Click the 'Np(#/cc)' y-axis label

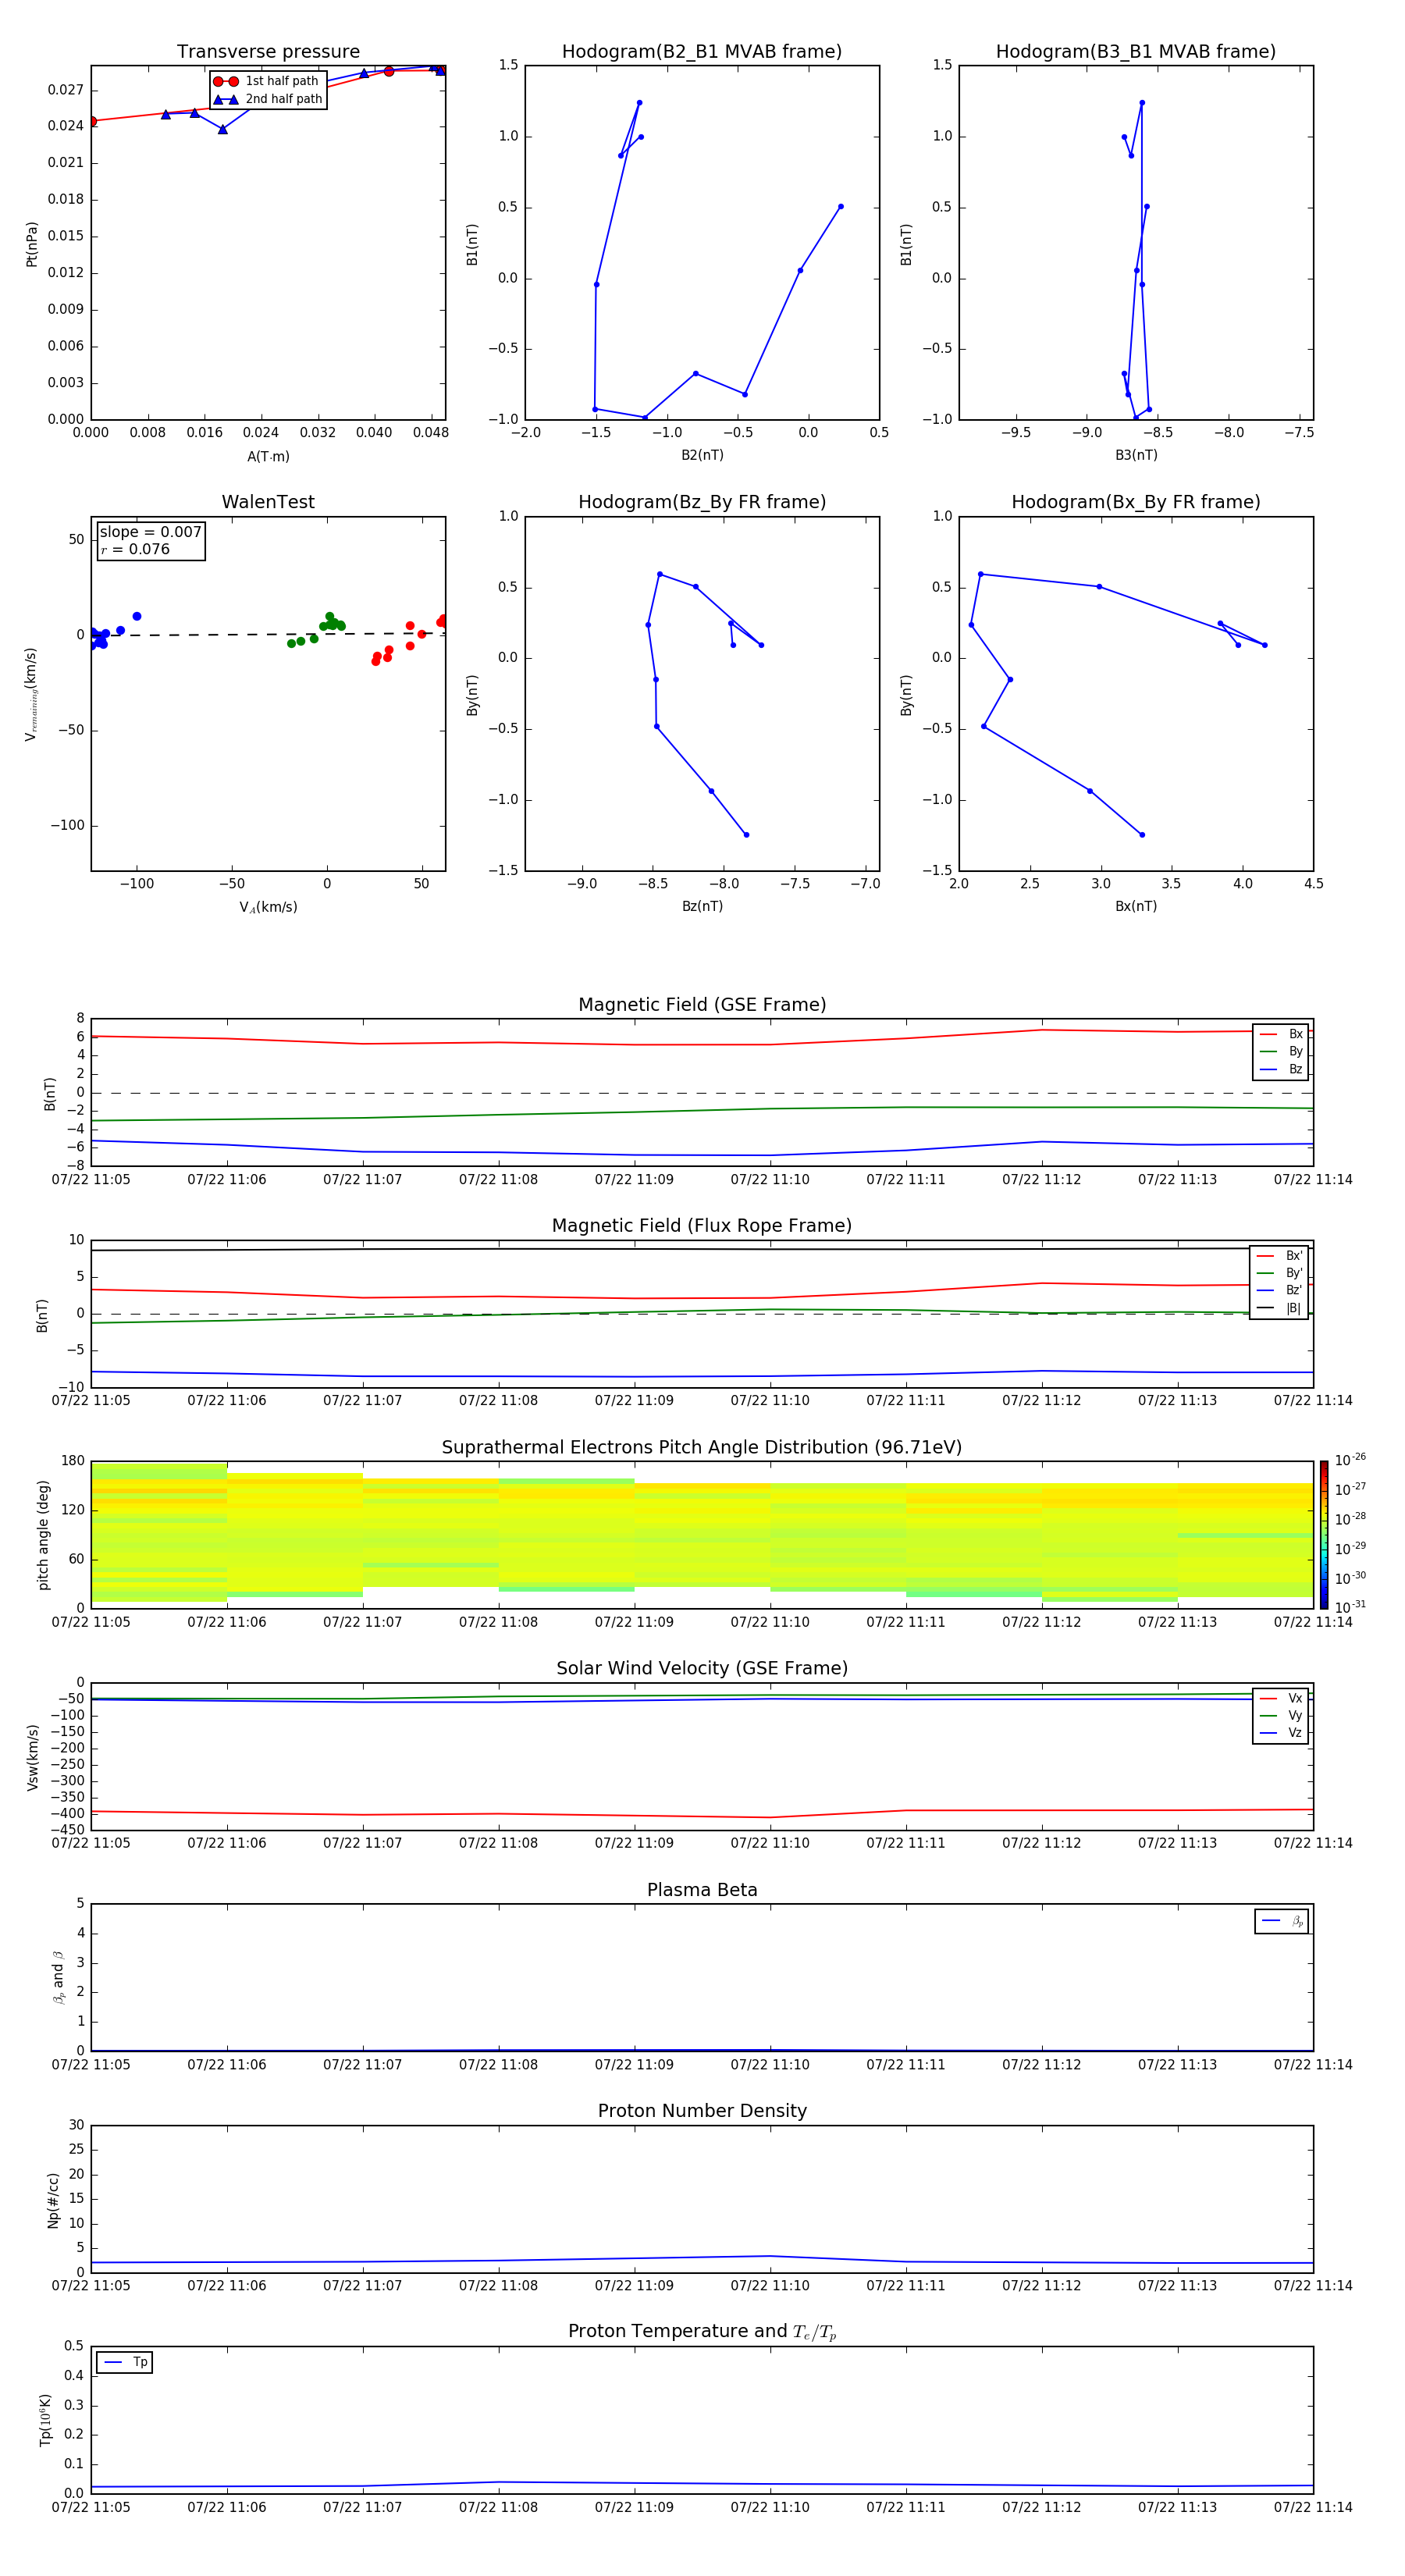pyautogui.click(x=53, y=2199)
